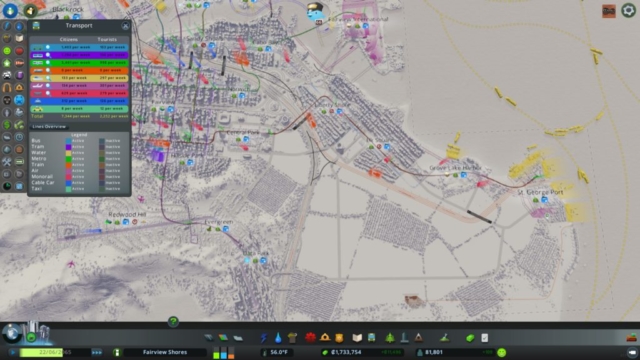The height and width of the screenshot is (360, 640).
Task: Open the Policies panel icon
Action: point(484,338)
